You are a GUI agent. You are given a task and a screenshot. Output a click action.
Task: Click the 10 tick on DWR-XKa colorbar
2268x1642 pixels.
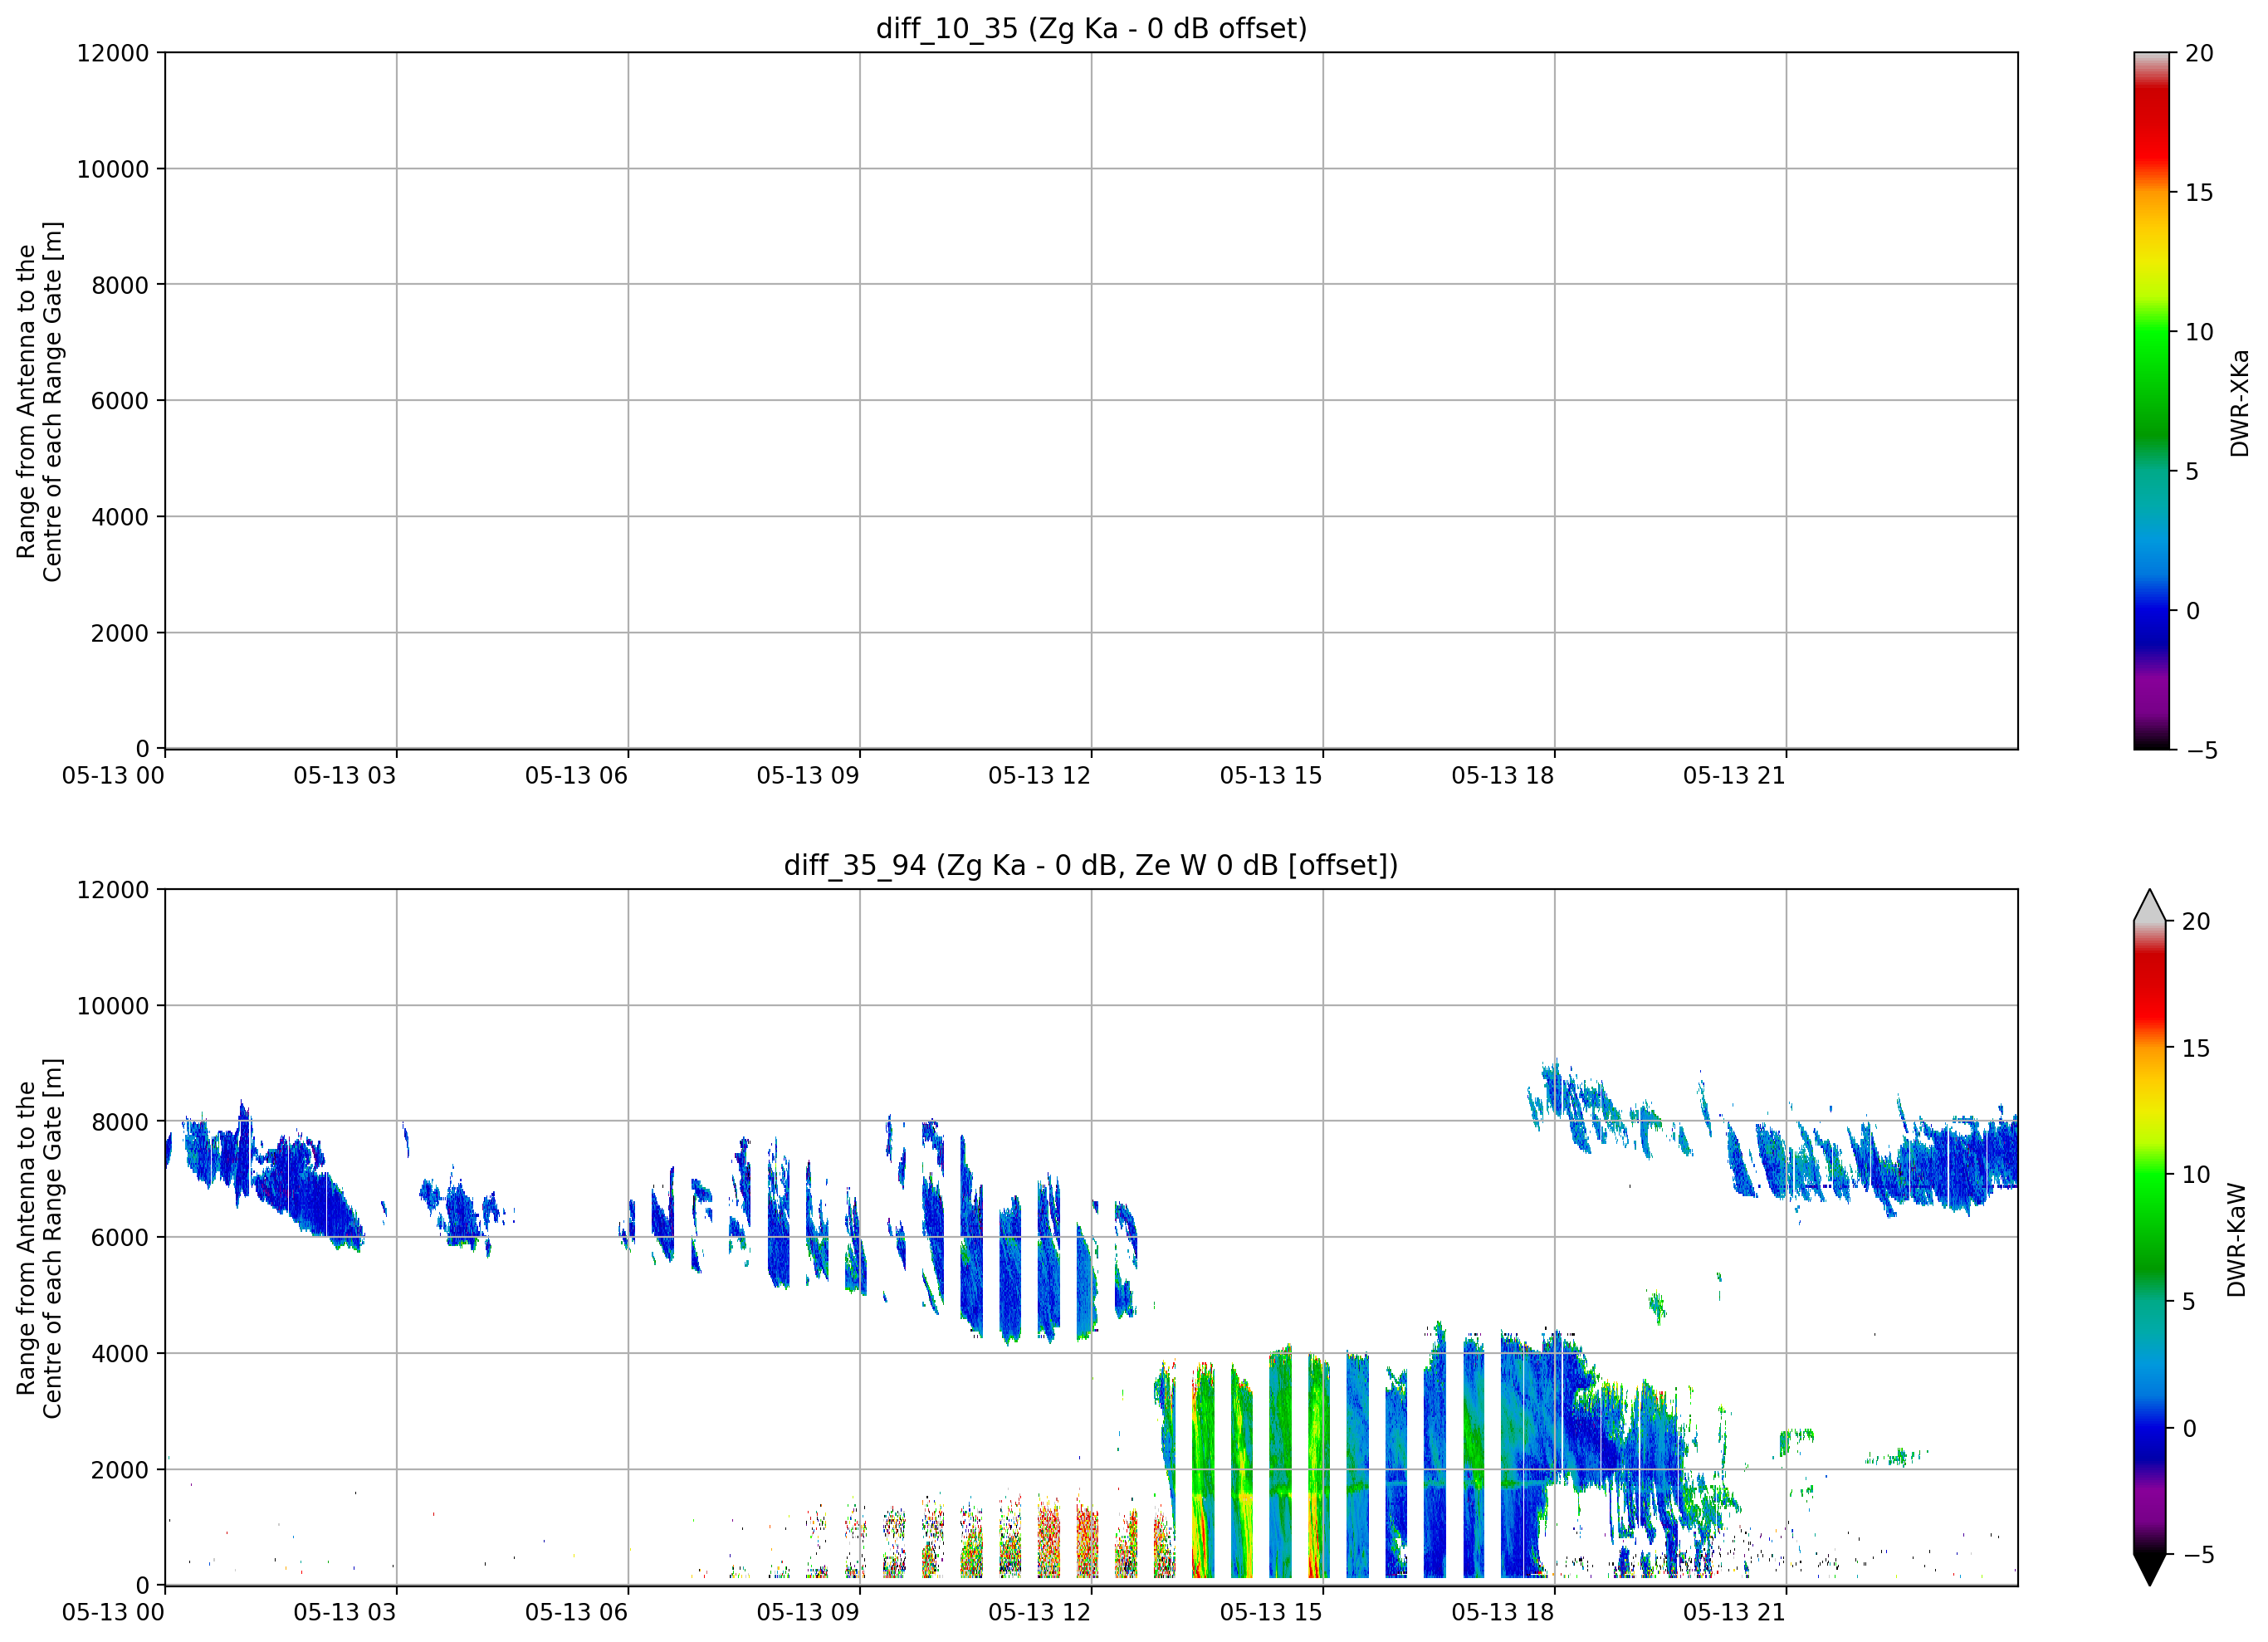pos(2199,332)
